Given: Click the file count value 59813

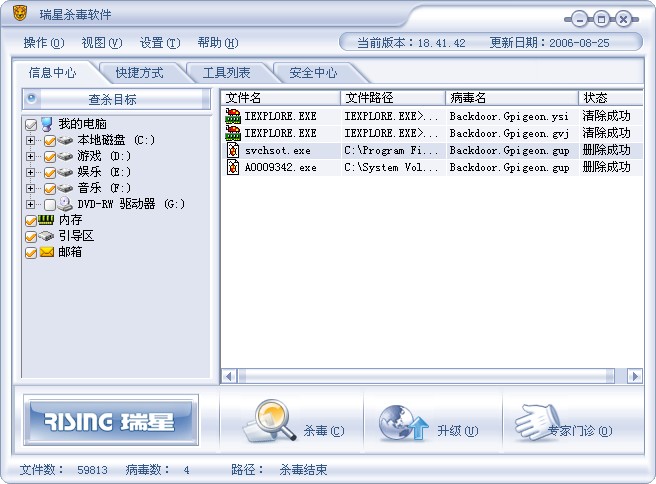Looking at the screenshot, I should (92, 470).
